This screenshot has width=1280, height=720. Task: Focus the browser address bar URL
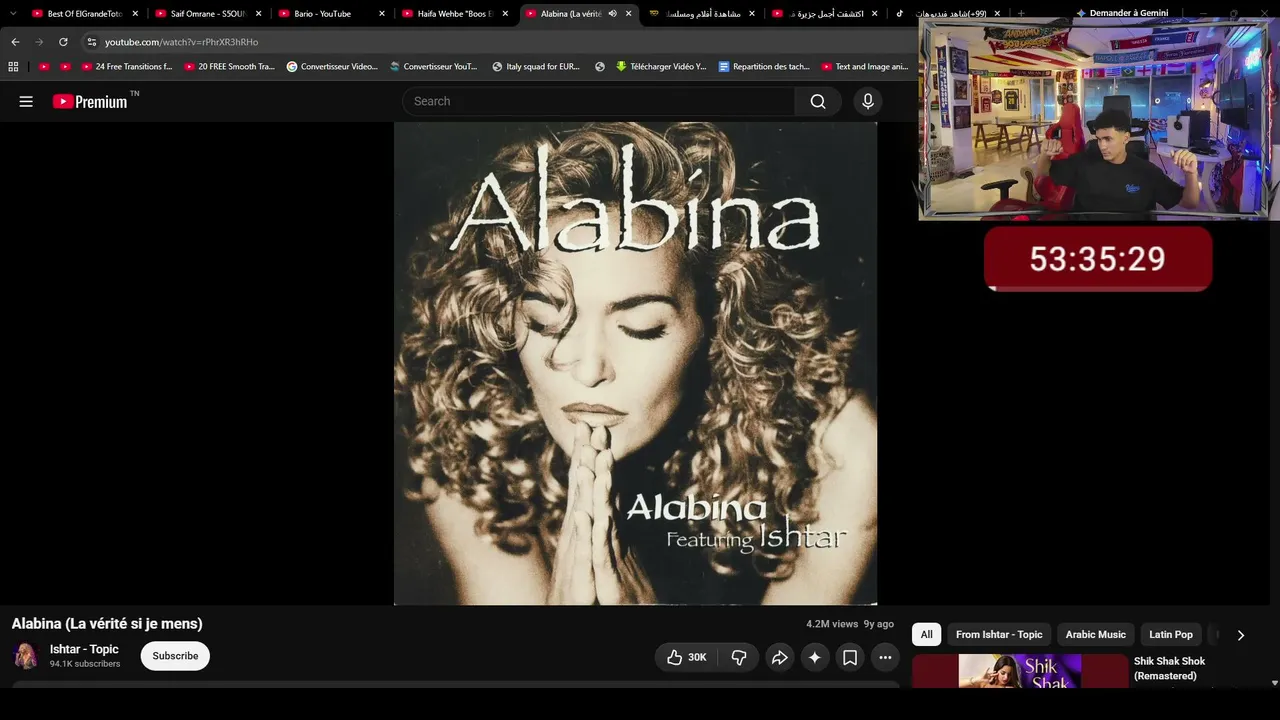click(x=181, y=42)
